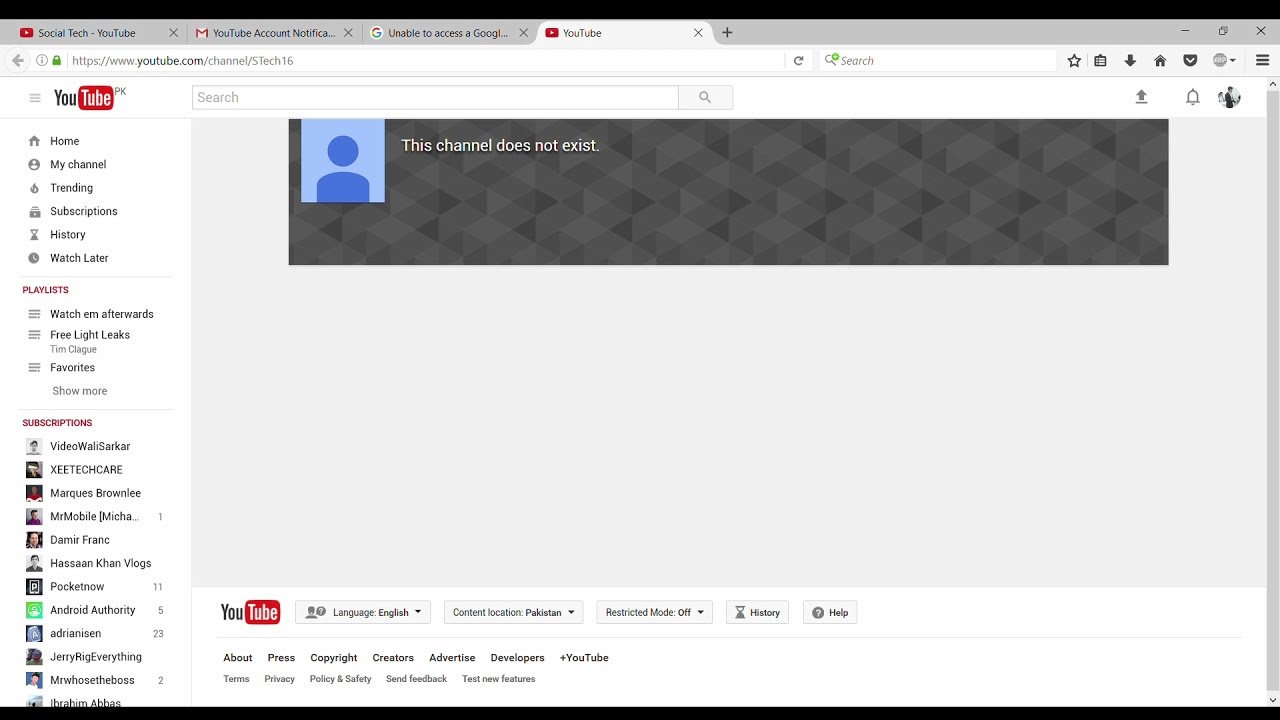This screenshot has width=1280, height=720.
Task: Open Marques Brownlee subscription
Action: pos(96,493)
